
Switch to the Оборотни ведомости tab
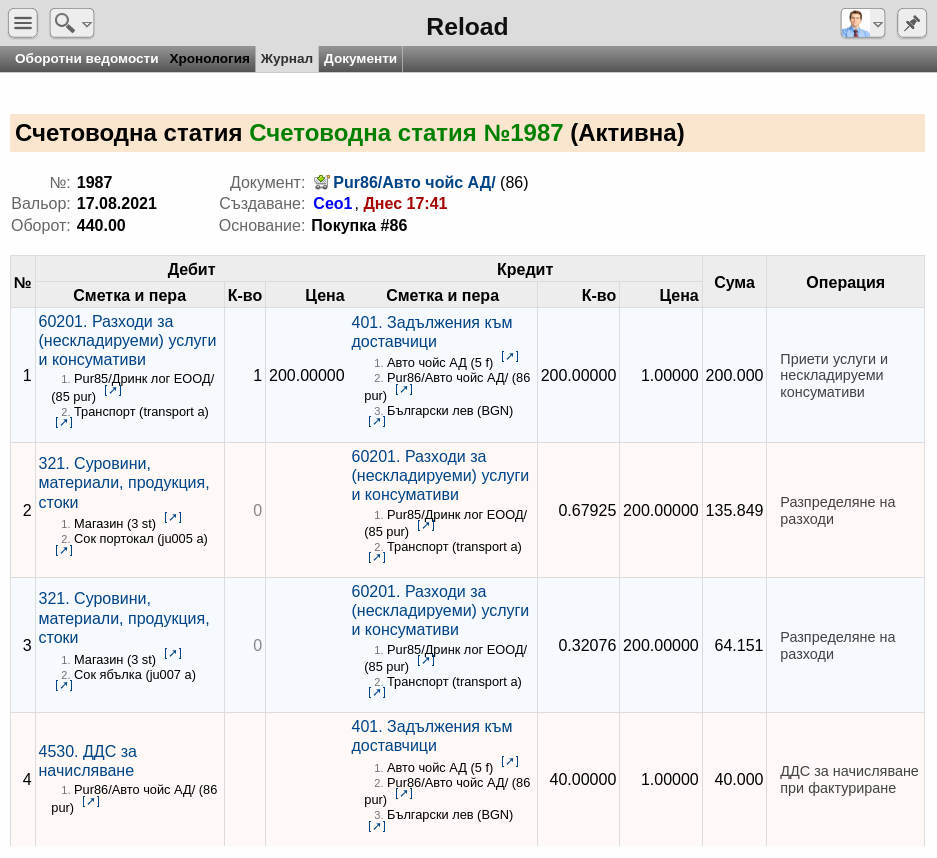[x=87, y=59]
